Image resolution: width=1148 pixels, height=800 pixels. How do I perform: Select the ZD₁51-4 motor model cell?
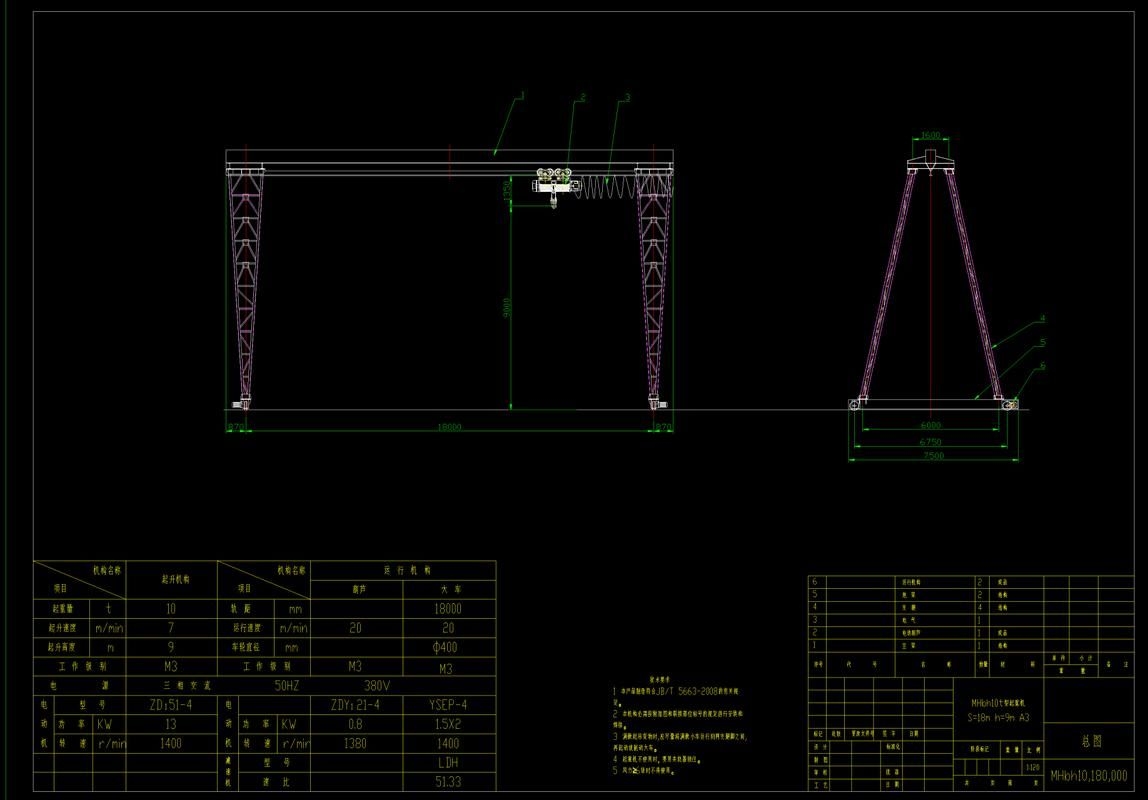(170, 704)
